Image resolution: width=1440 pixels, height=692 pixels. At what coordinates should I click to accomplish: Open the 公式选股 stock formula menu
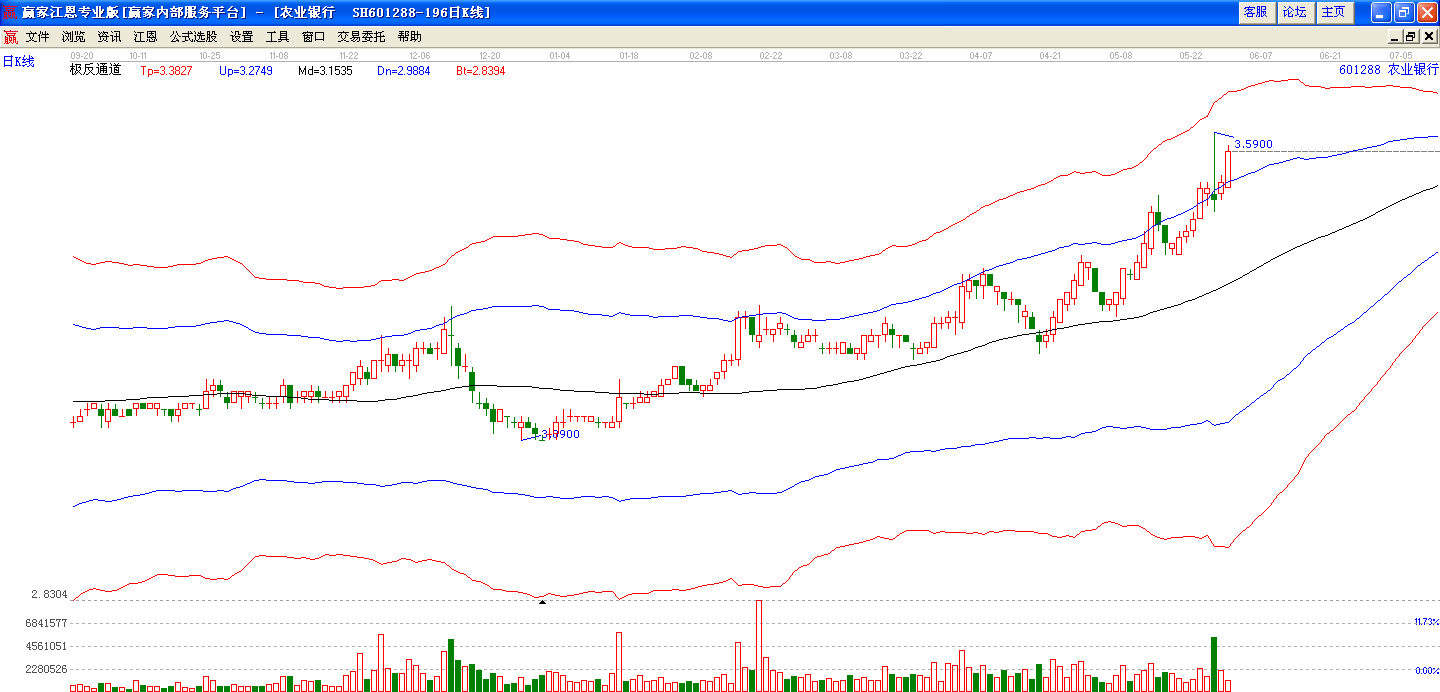193,36
